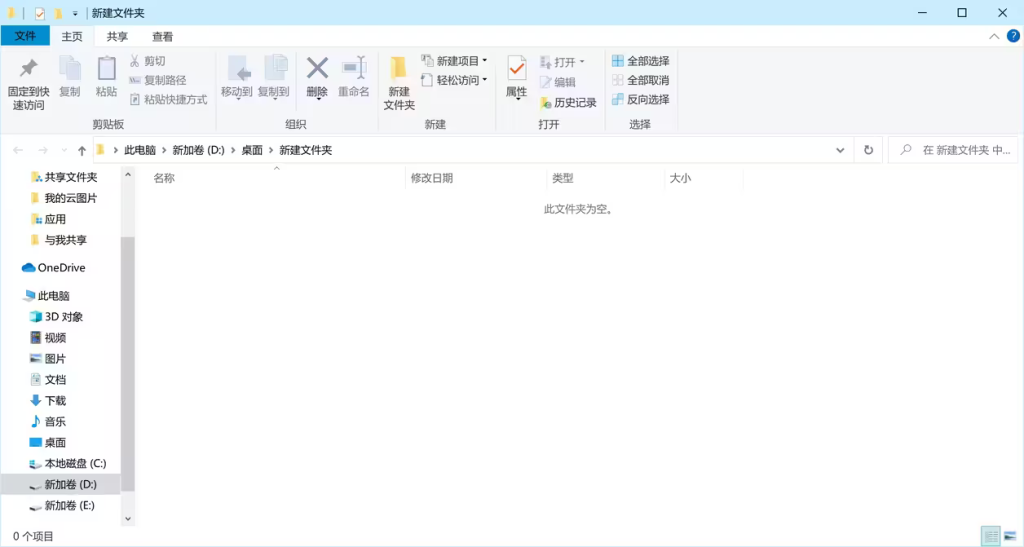Open the recent locations dropdown arrow
This screenshot has width=1024, height=547.
pos(64,151)
